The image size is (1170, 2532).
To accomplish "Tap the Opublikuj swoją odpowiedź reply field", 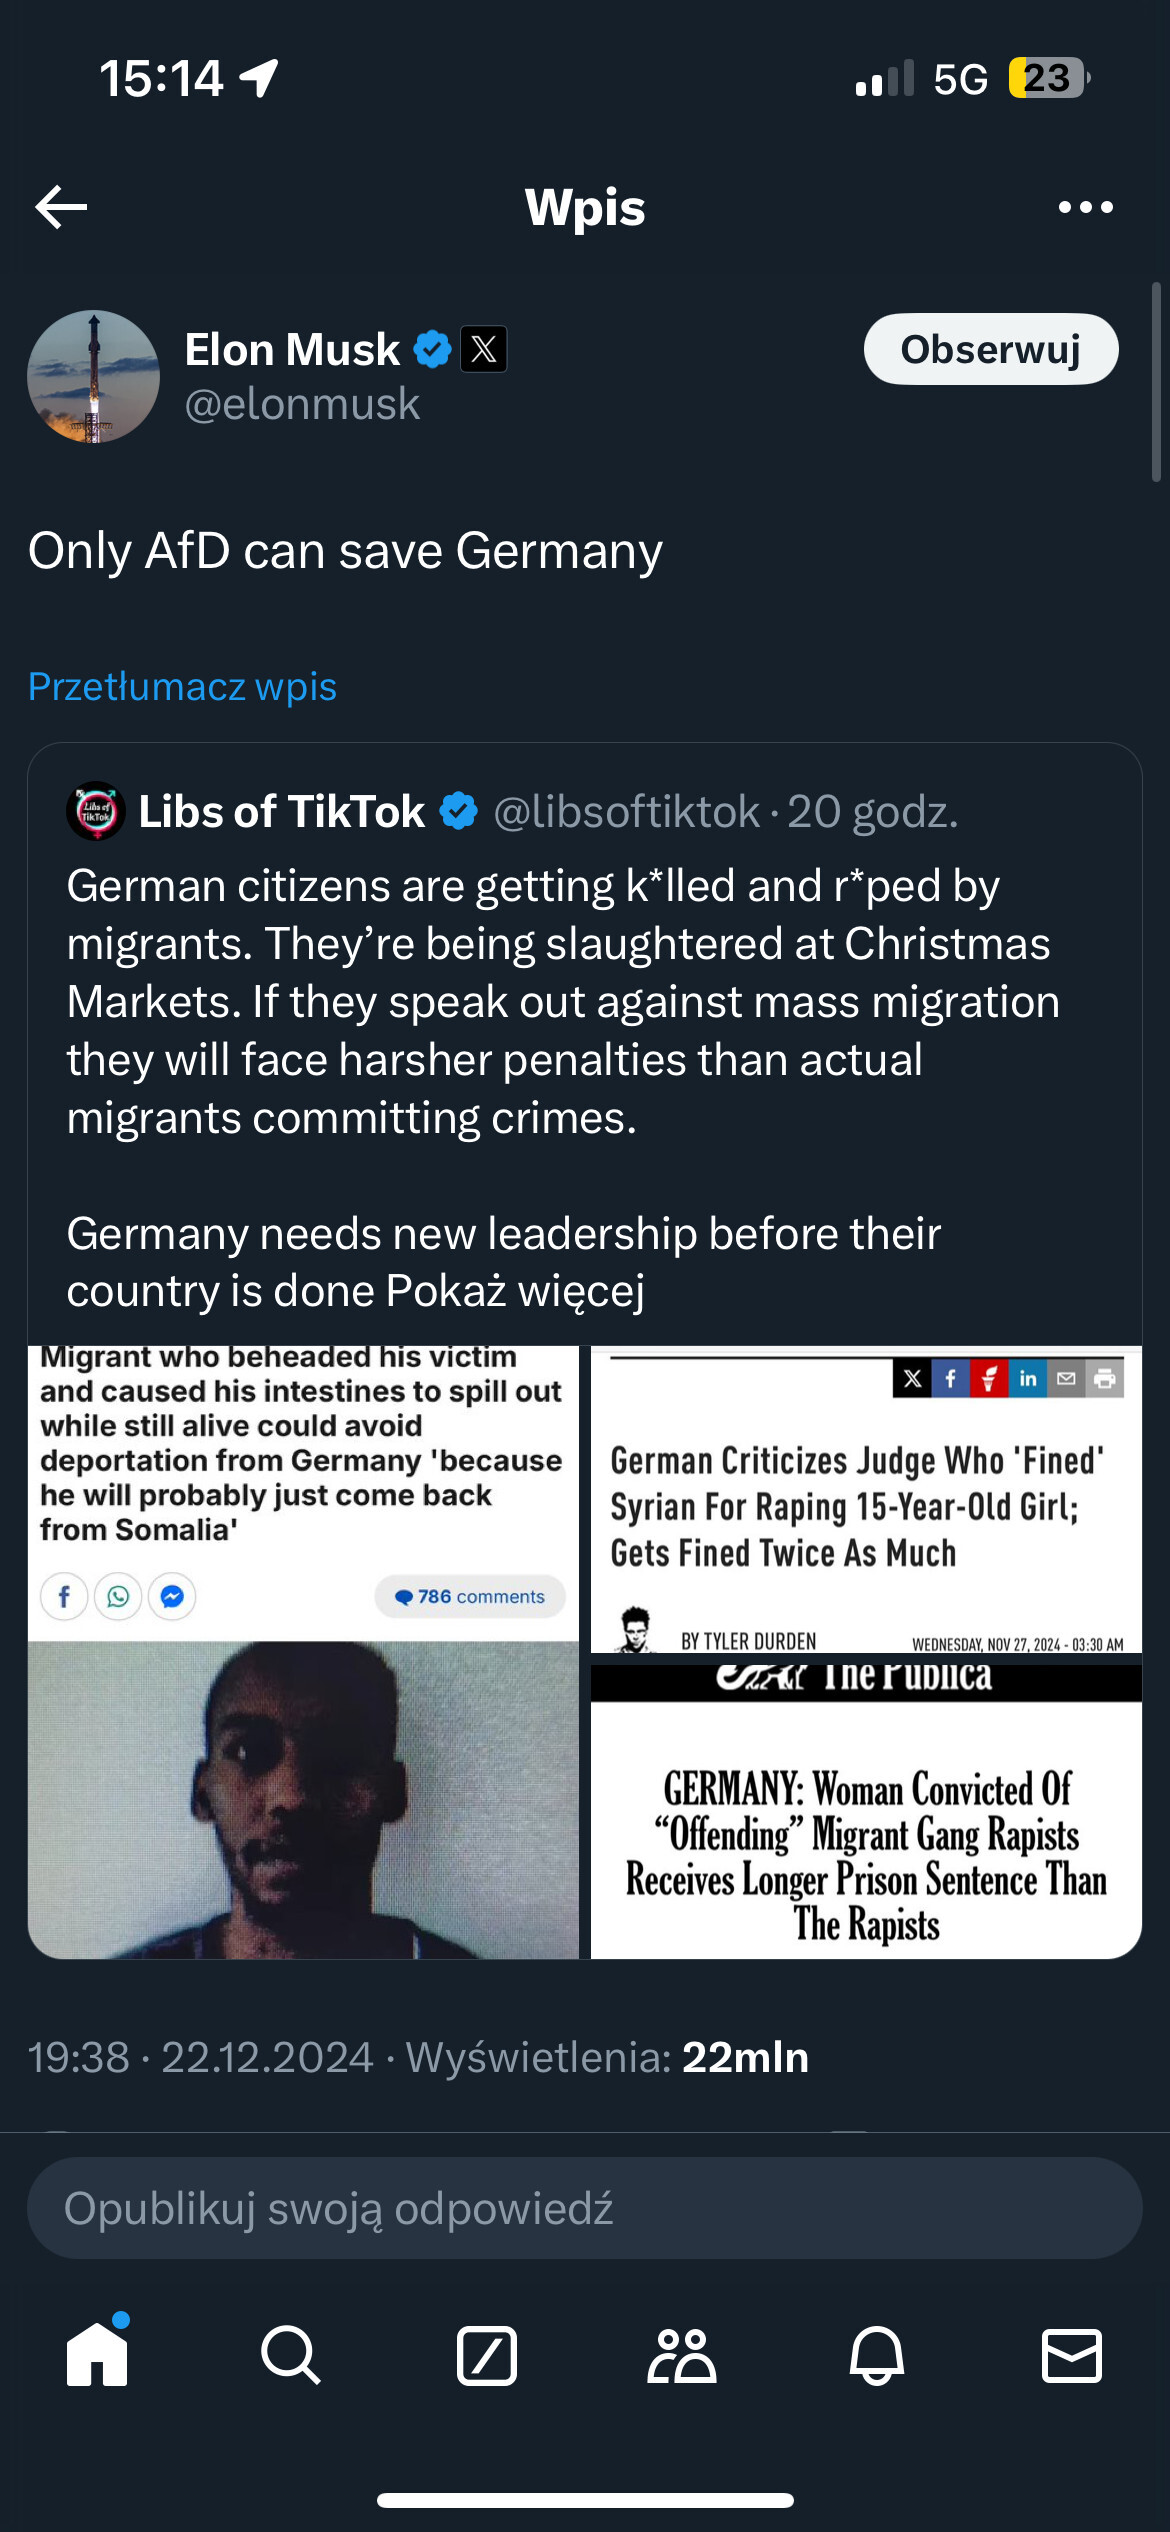I will [585, 2208].
